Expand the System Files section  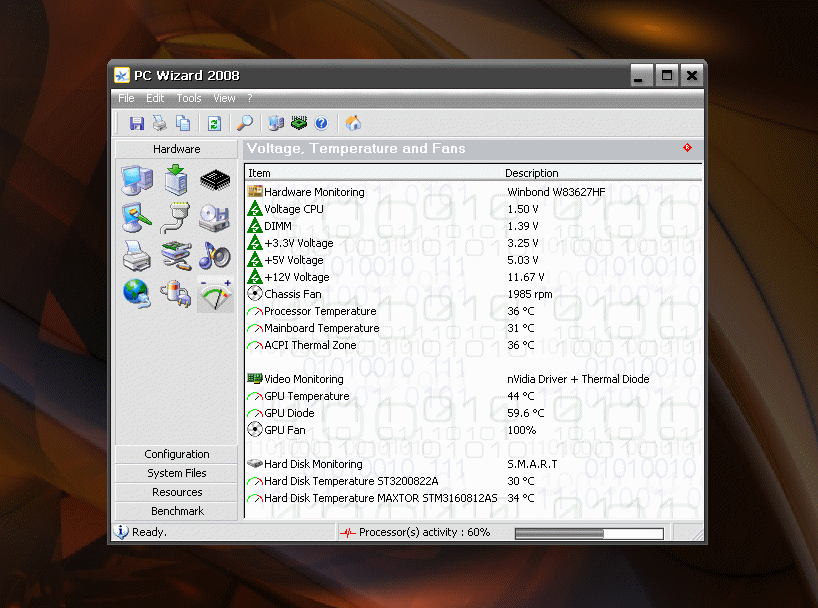[177, 473]
